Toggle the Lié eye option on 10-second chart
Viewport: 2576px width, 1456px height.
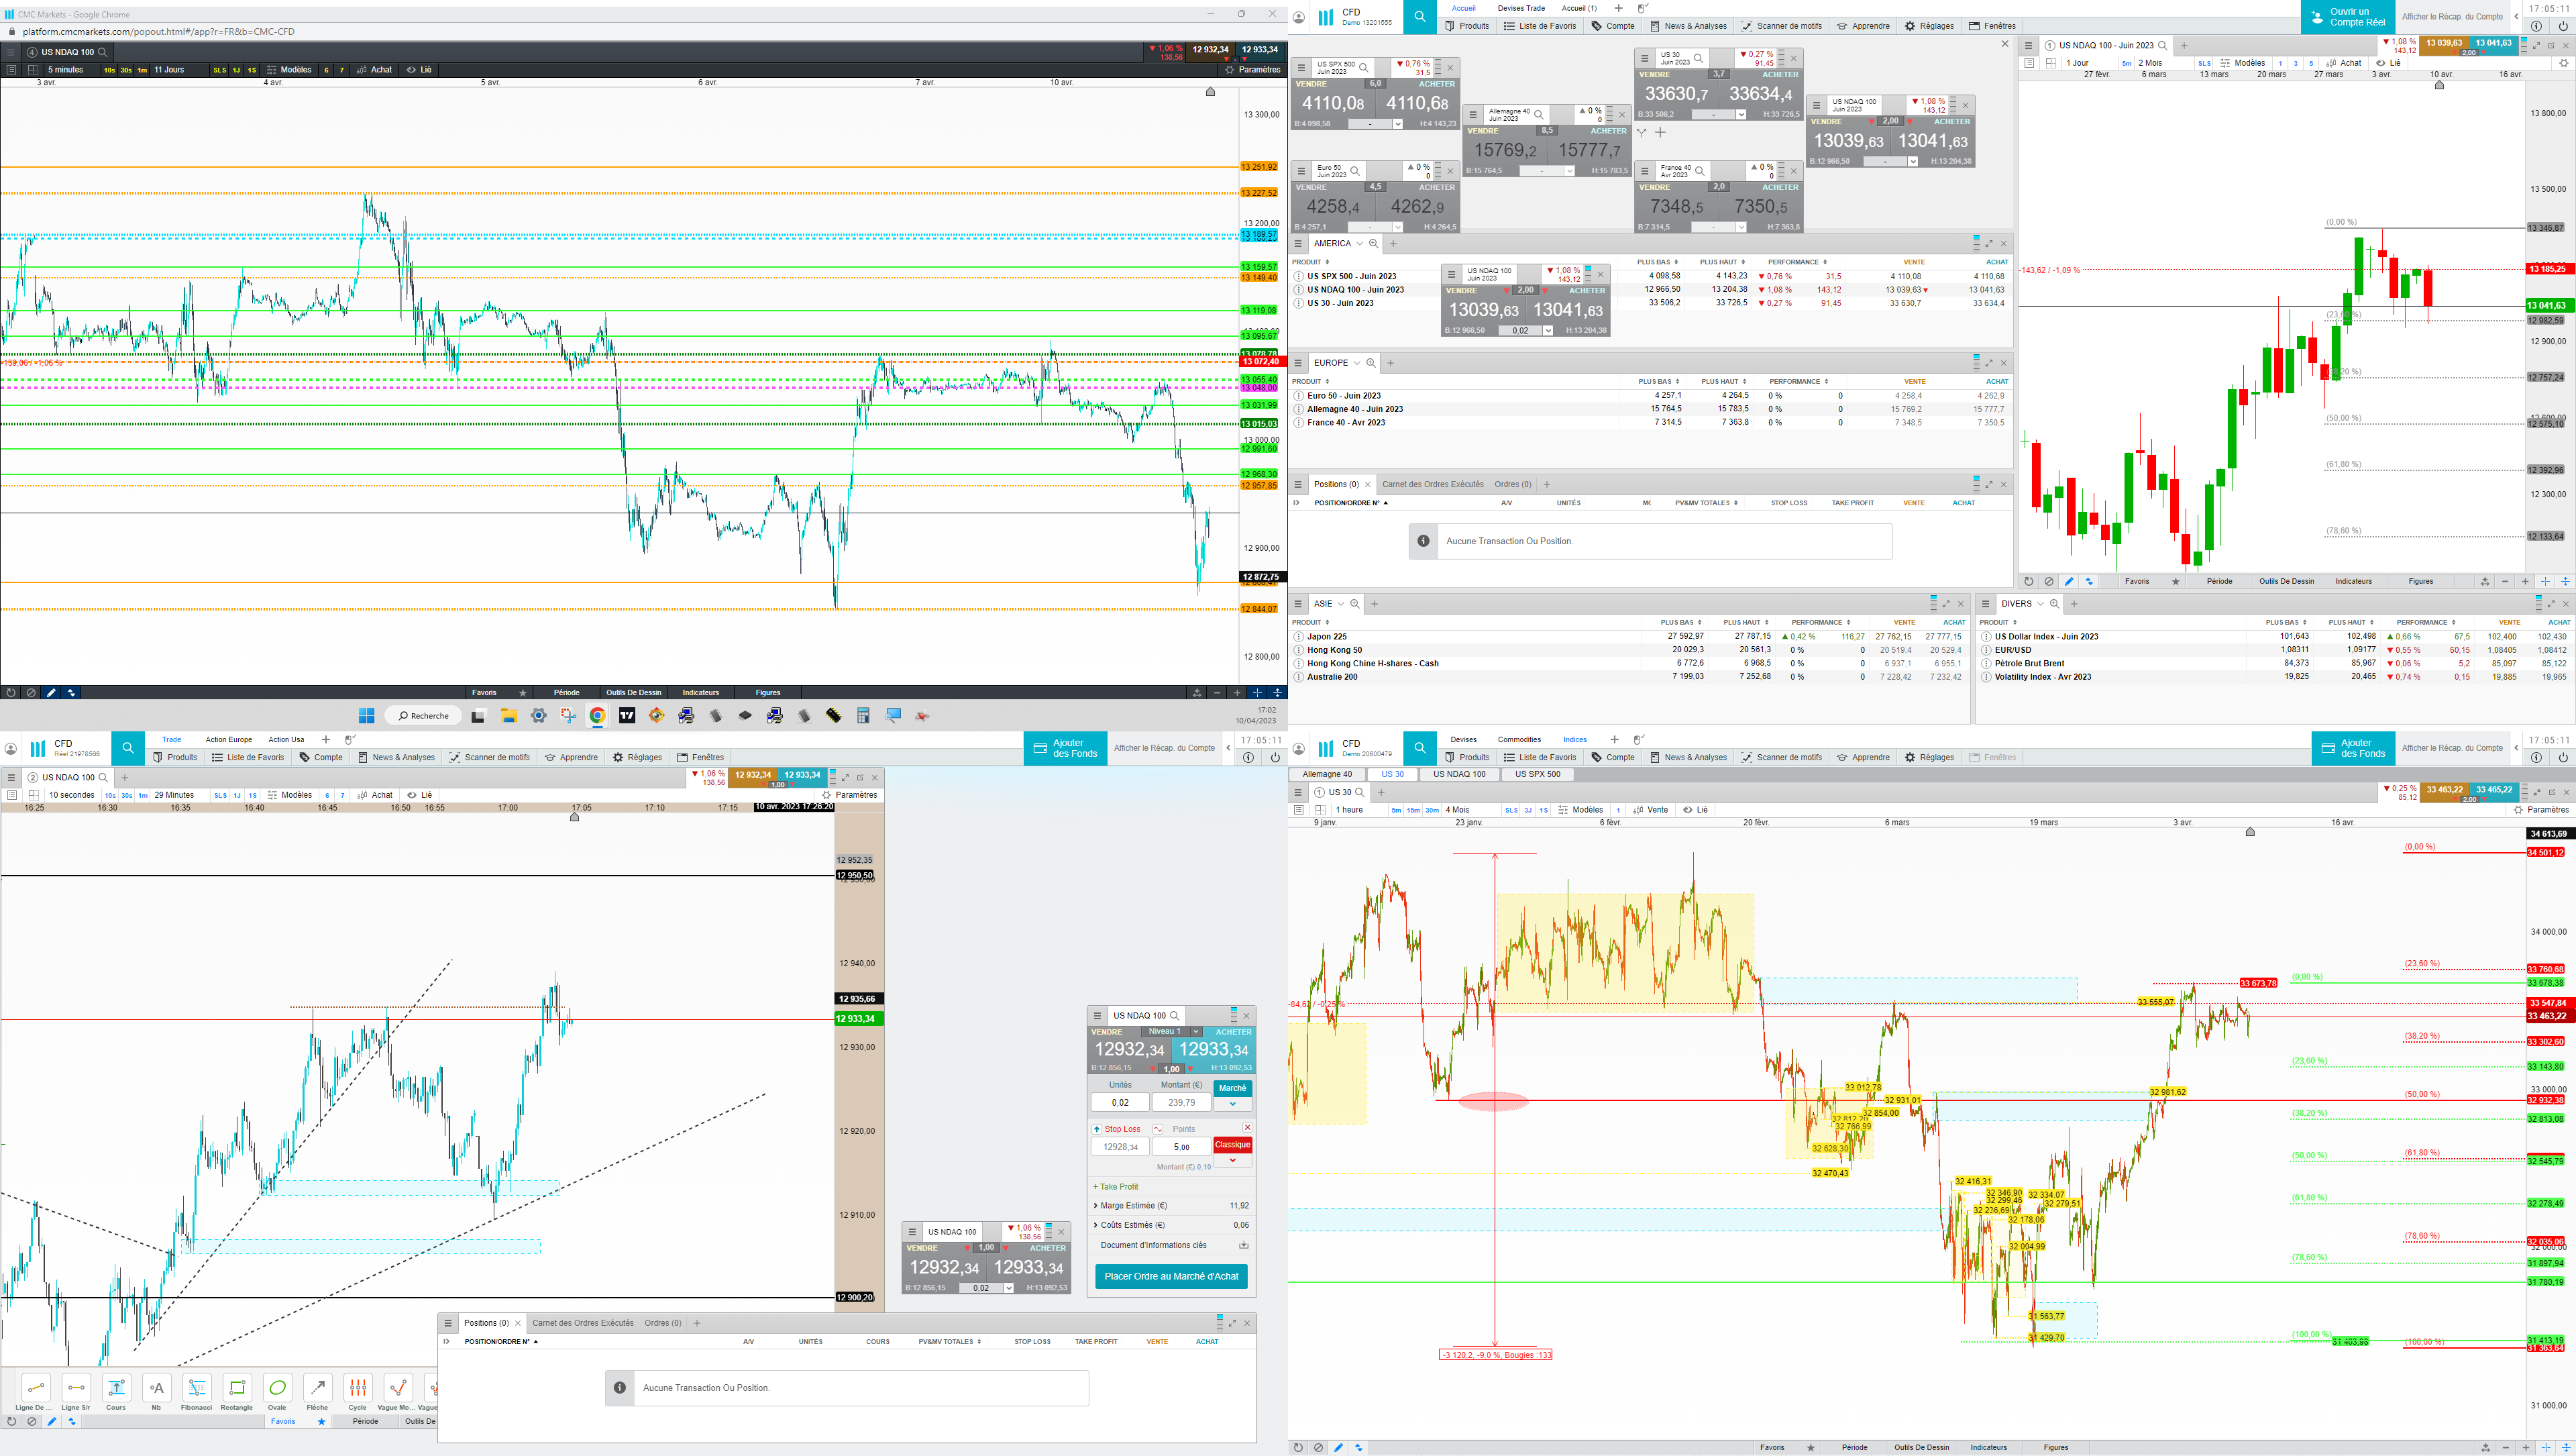pos(419,795)
